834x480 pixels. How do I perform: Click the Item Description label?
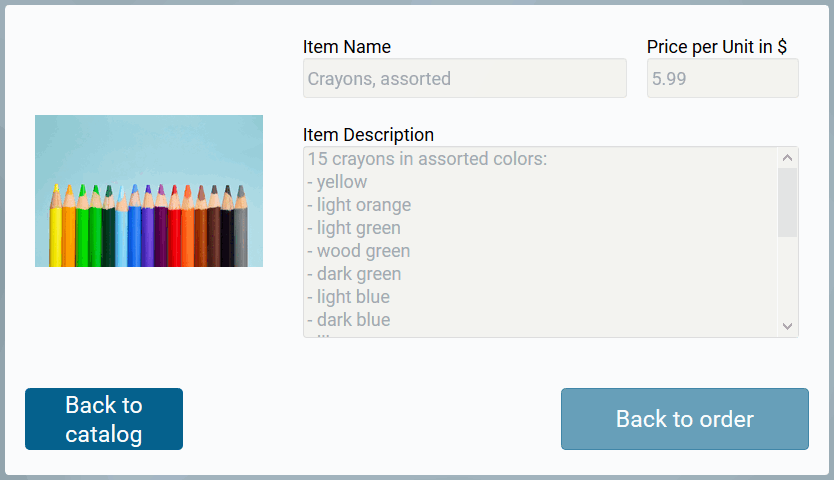[x=368, y=135]
